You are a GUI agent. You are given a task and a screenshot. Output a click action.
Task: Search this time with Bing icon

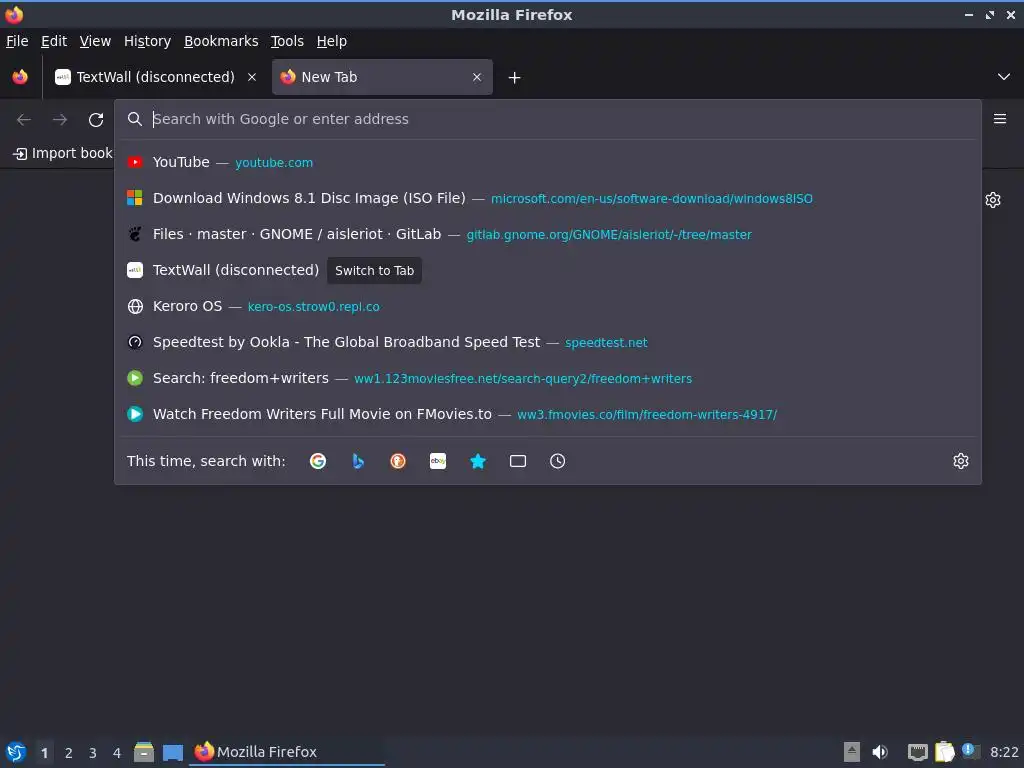pyautogui.click(x=358, y=461)
